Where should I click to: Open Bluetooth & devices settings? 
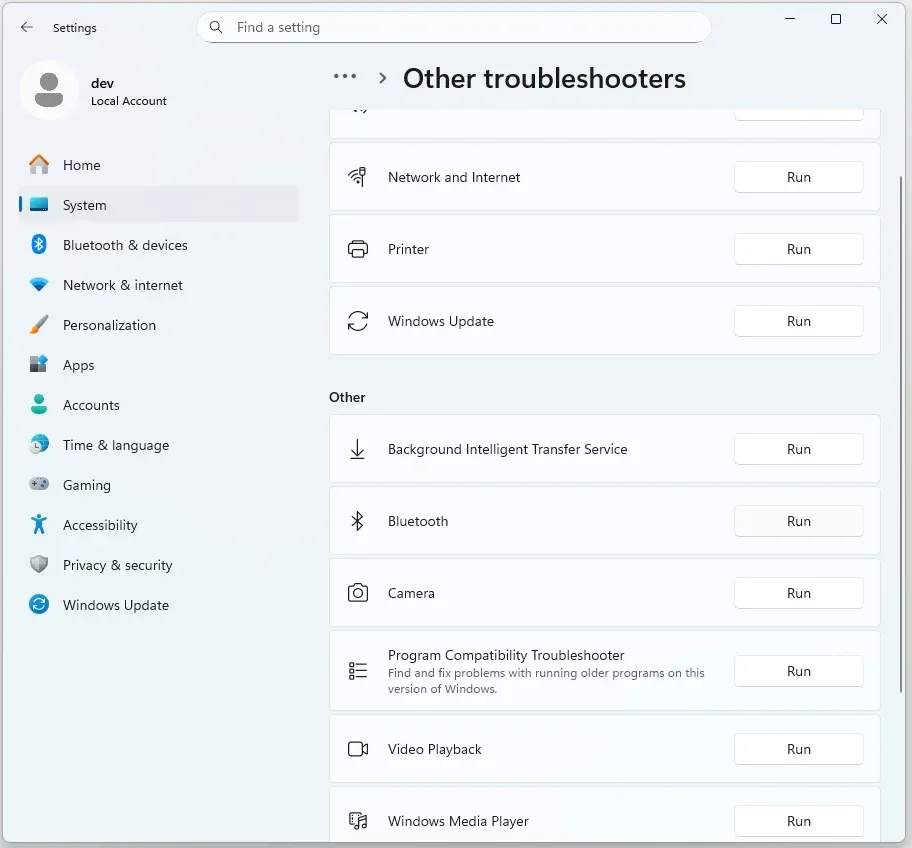pyautogui.click(x=159, y=245)
